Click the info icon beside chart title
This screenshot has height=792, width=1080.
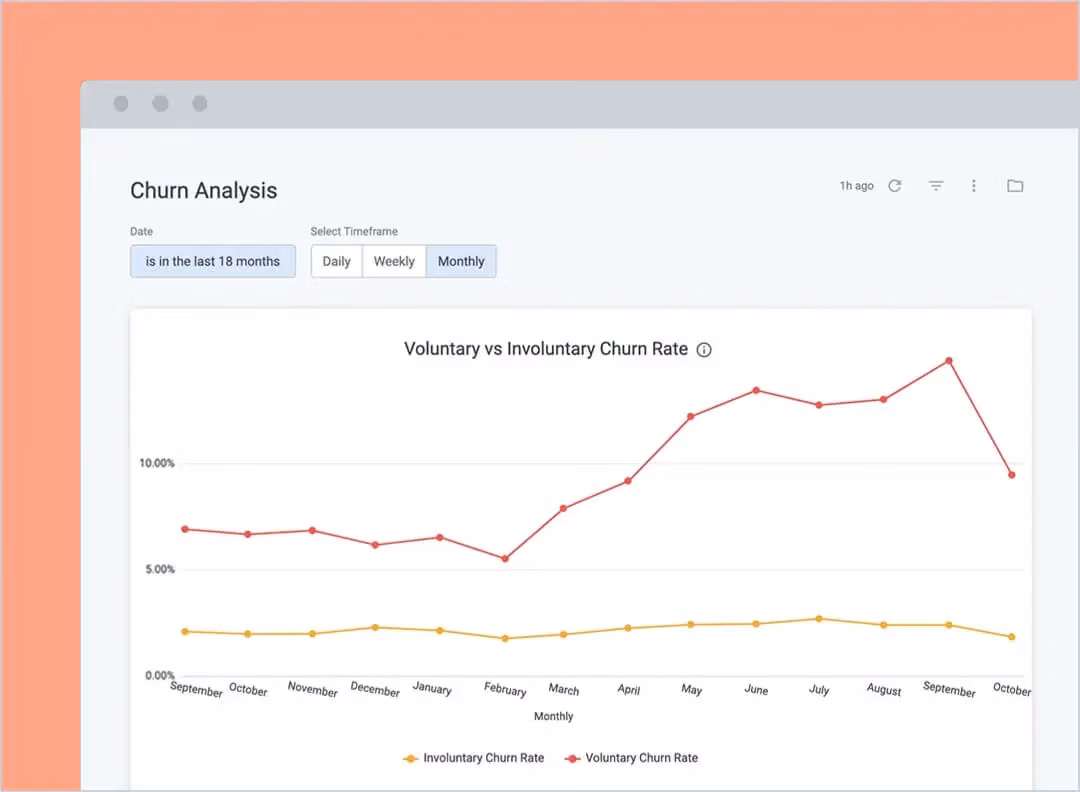point(704,350)
